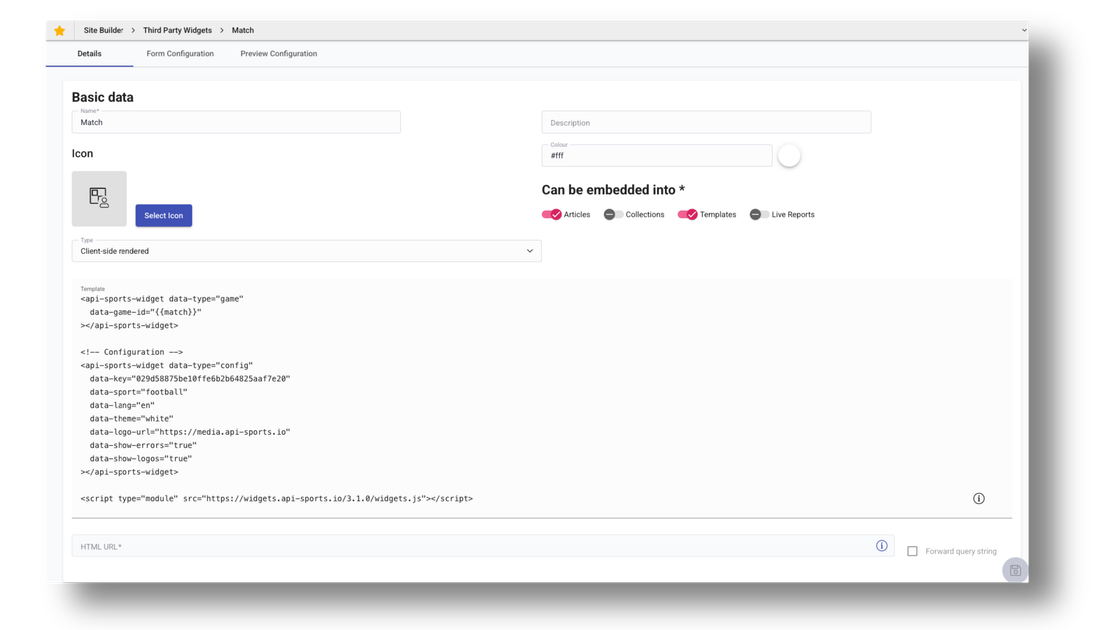Image resolution: width=1104 pixels, height=630 pixels.
Task: Click the widget icon placeholder thumbnail
Action: [99, 198]
